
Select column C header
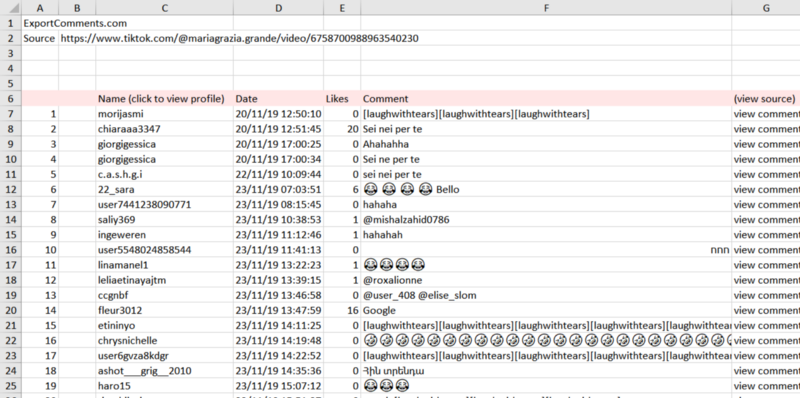coord(164,8)
